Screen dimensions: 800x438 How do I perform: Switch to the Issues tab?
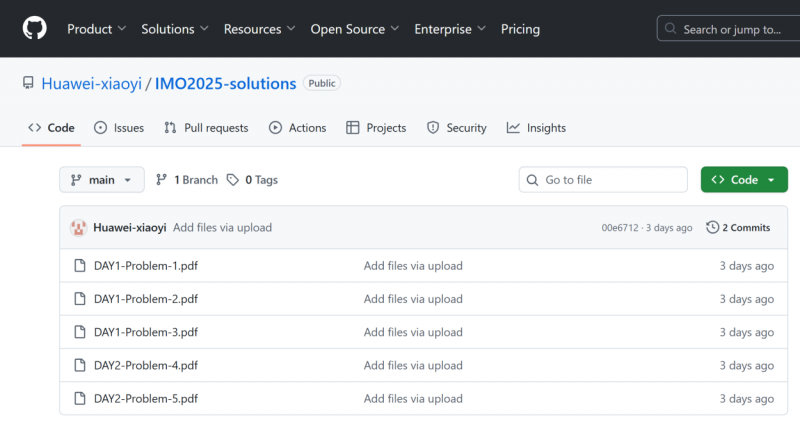click(x=119, y=128)
